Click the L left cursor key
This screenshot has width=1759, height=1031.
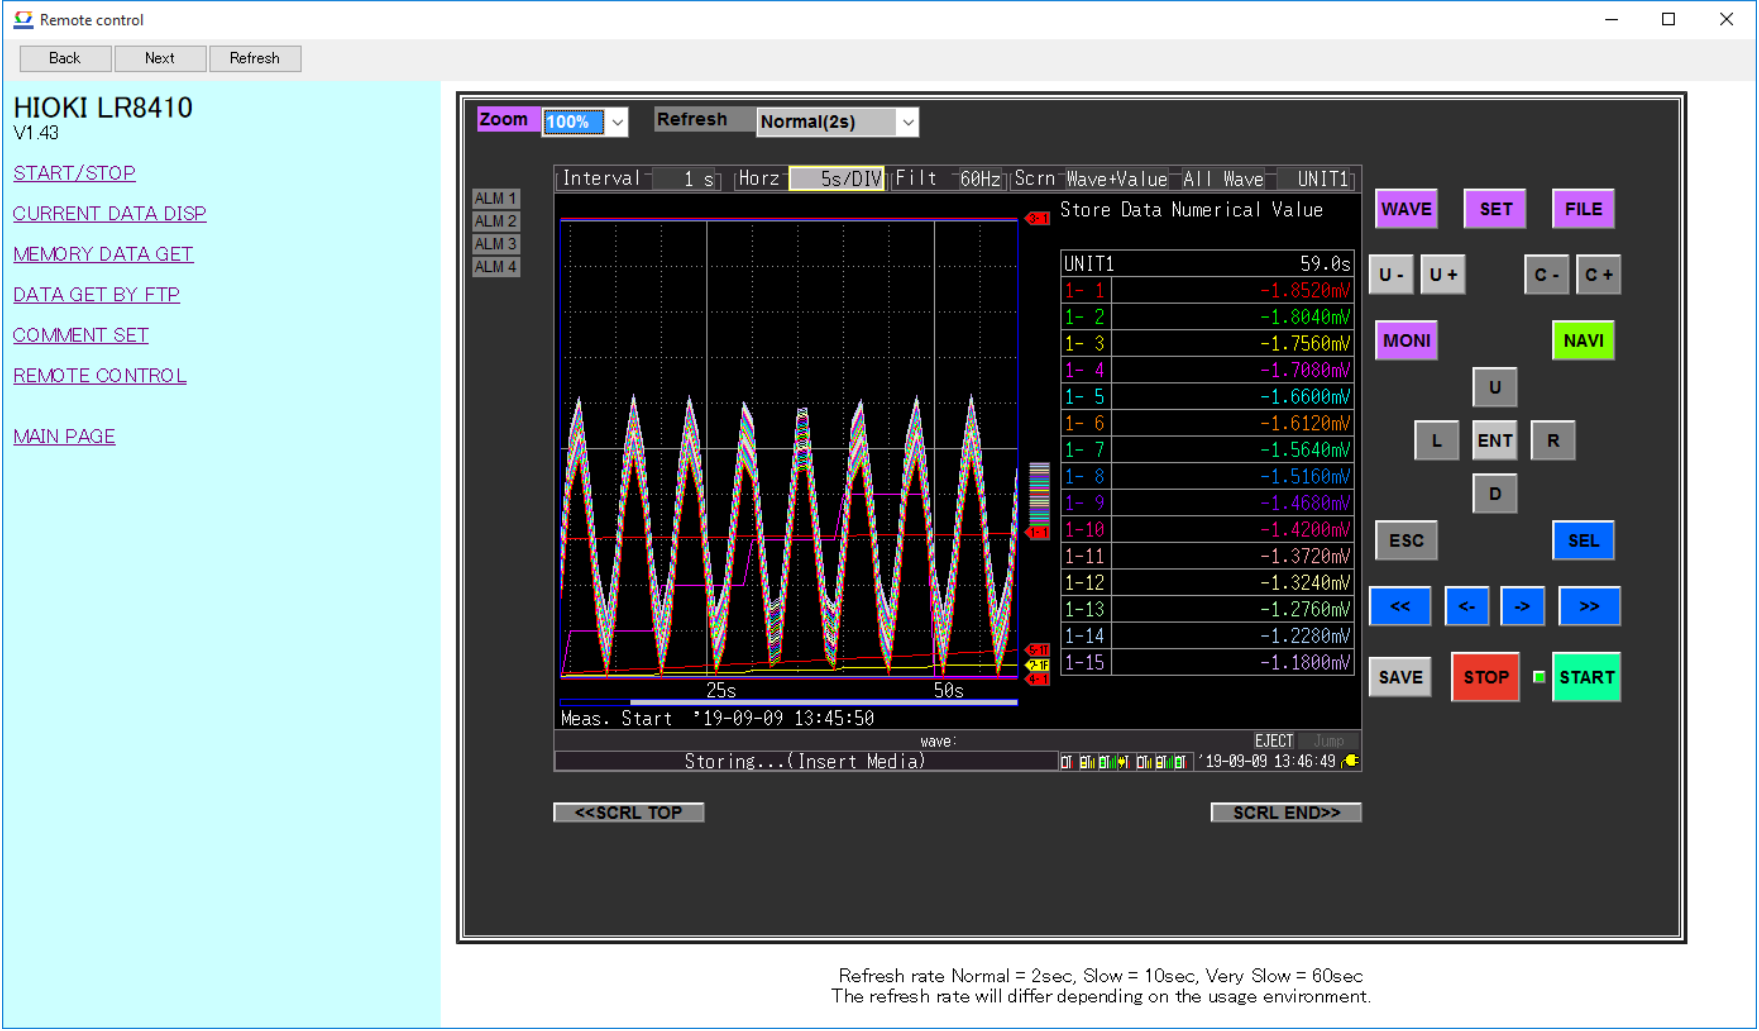1436,441
